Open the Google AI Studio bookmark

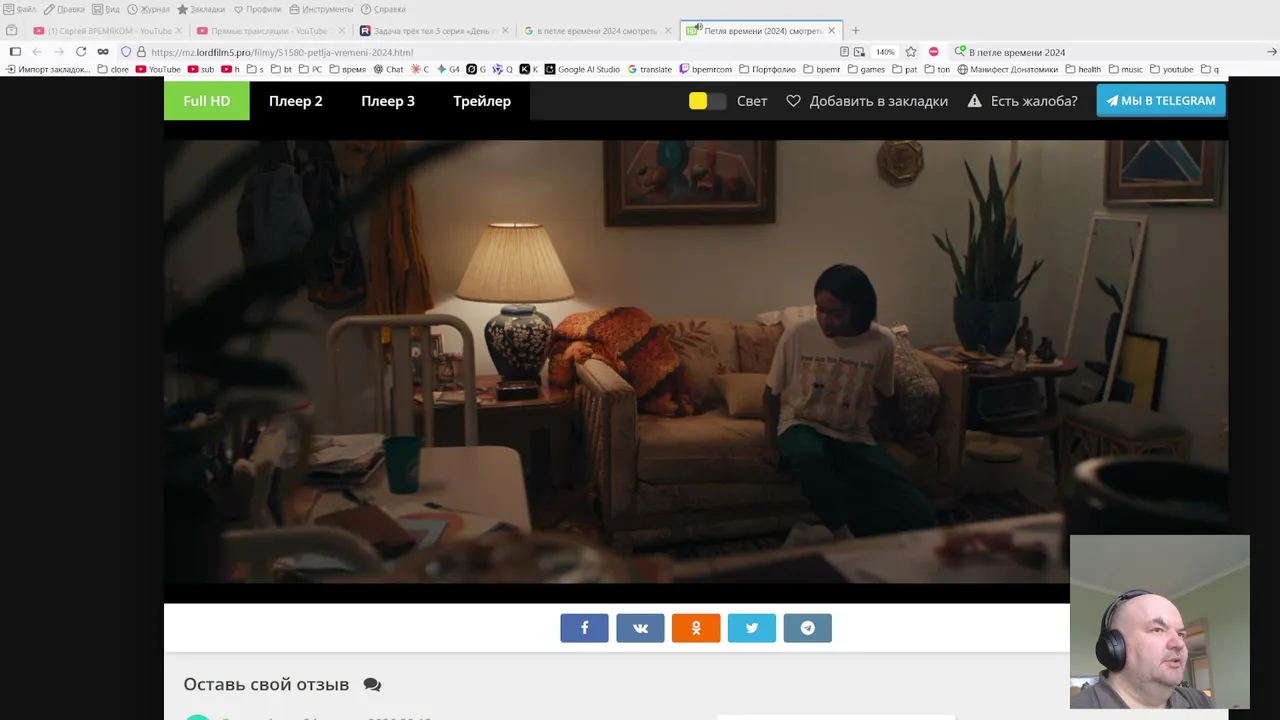[x=582, y=70]
